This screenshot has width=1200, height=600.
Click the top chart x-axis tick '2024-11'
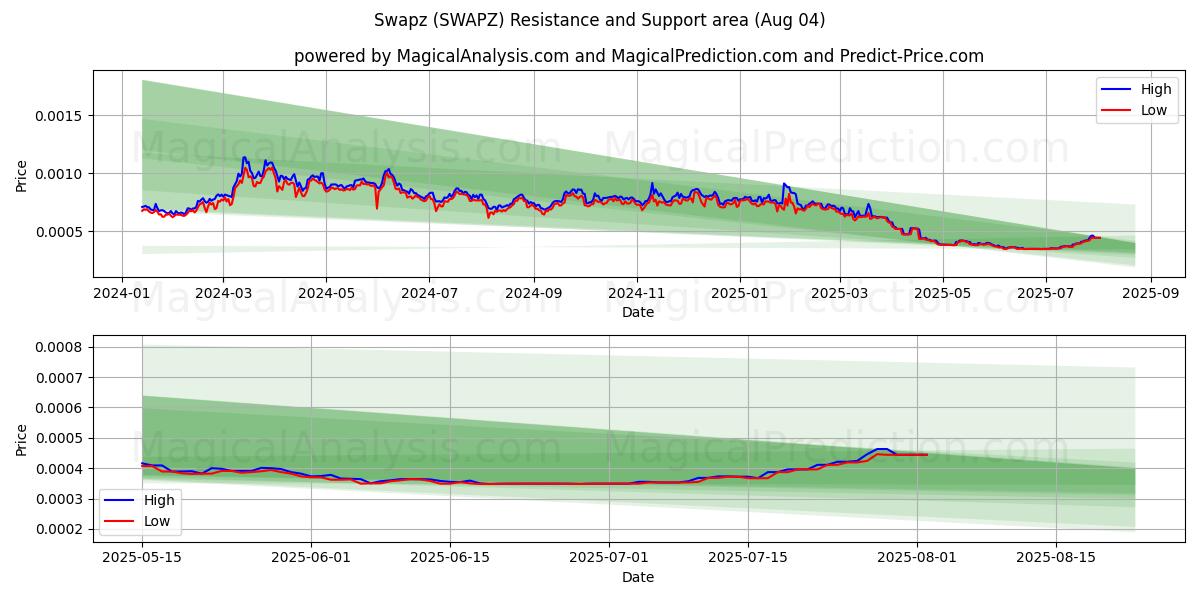(x=637, y=294)
